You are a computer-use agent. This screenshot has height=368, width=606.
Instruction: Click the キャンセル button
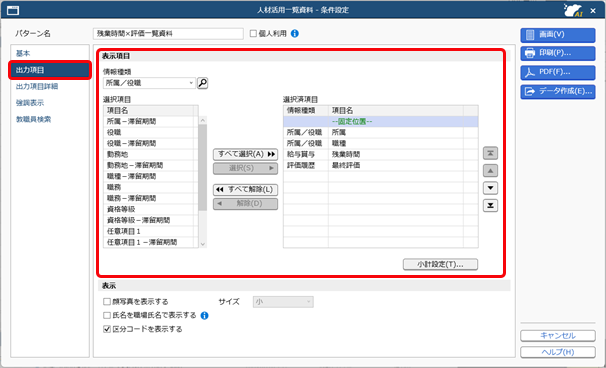[557, 336]
